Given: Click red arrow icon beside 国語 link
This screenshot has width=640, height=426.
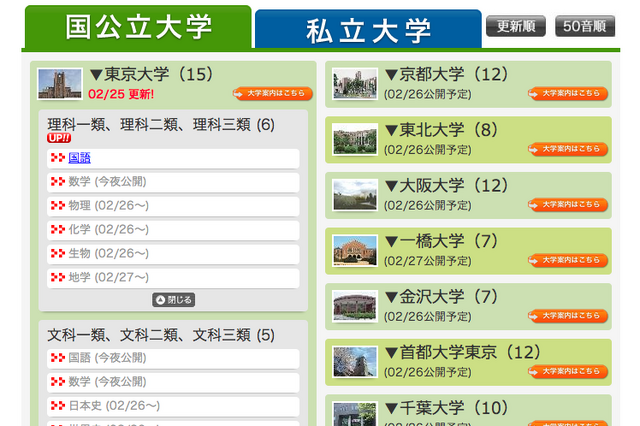Looking at the screenshot, I should pos(58,158).
